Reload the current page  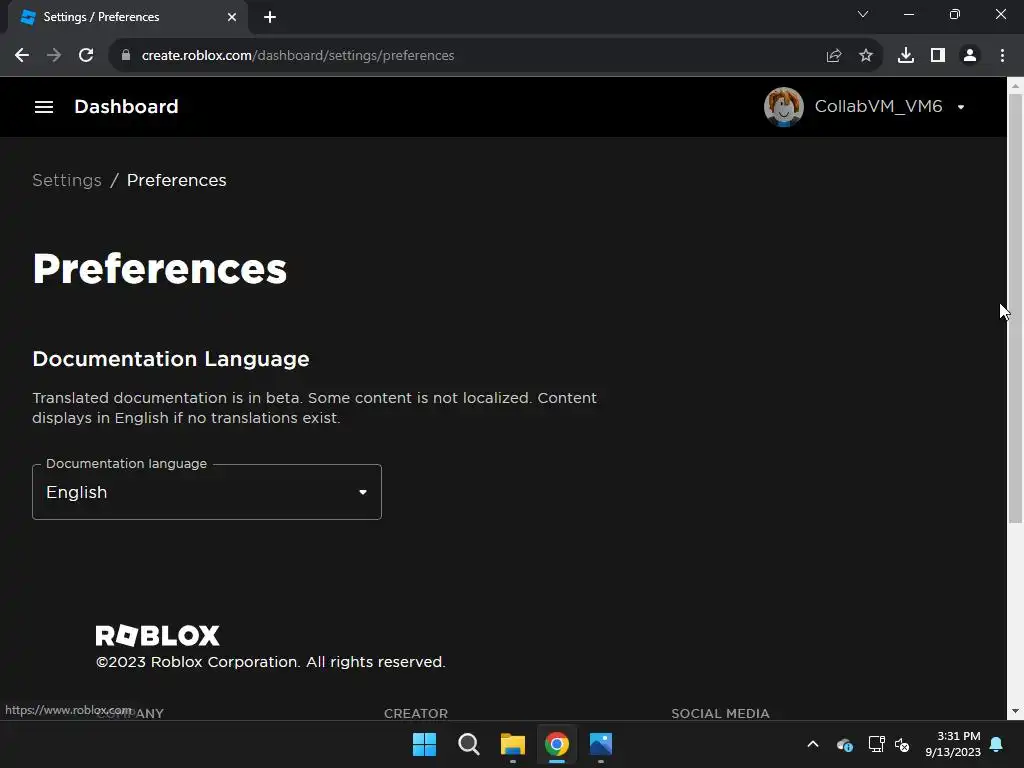coord(86,56)
